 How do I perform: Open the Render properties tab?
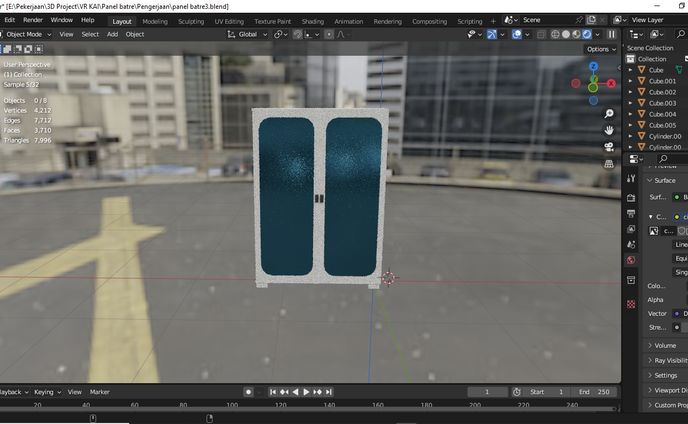click(631, 198)
